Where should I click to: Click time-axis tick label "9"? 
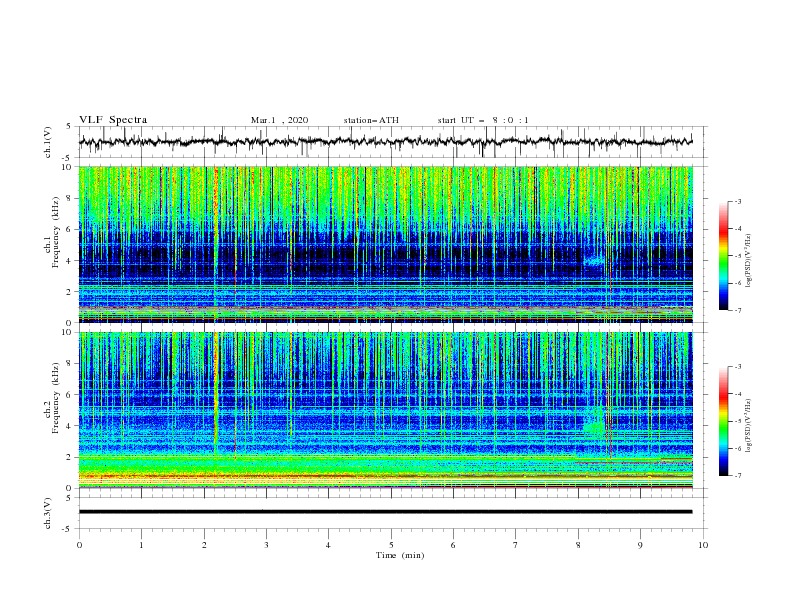click(640, 545)
